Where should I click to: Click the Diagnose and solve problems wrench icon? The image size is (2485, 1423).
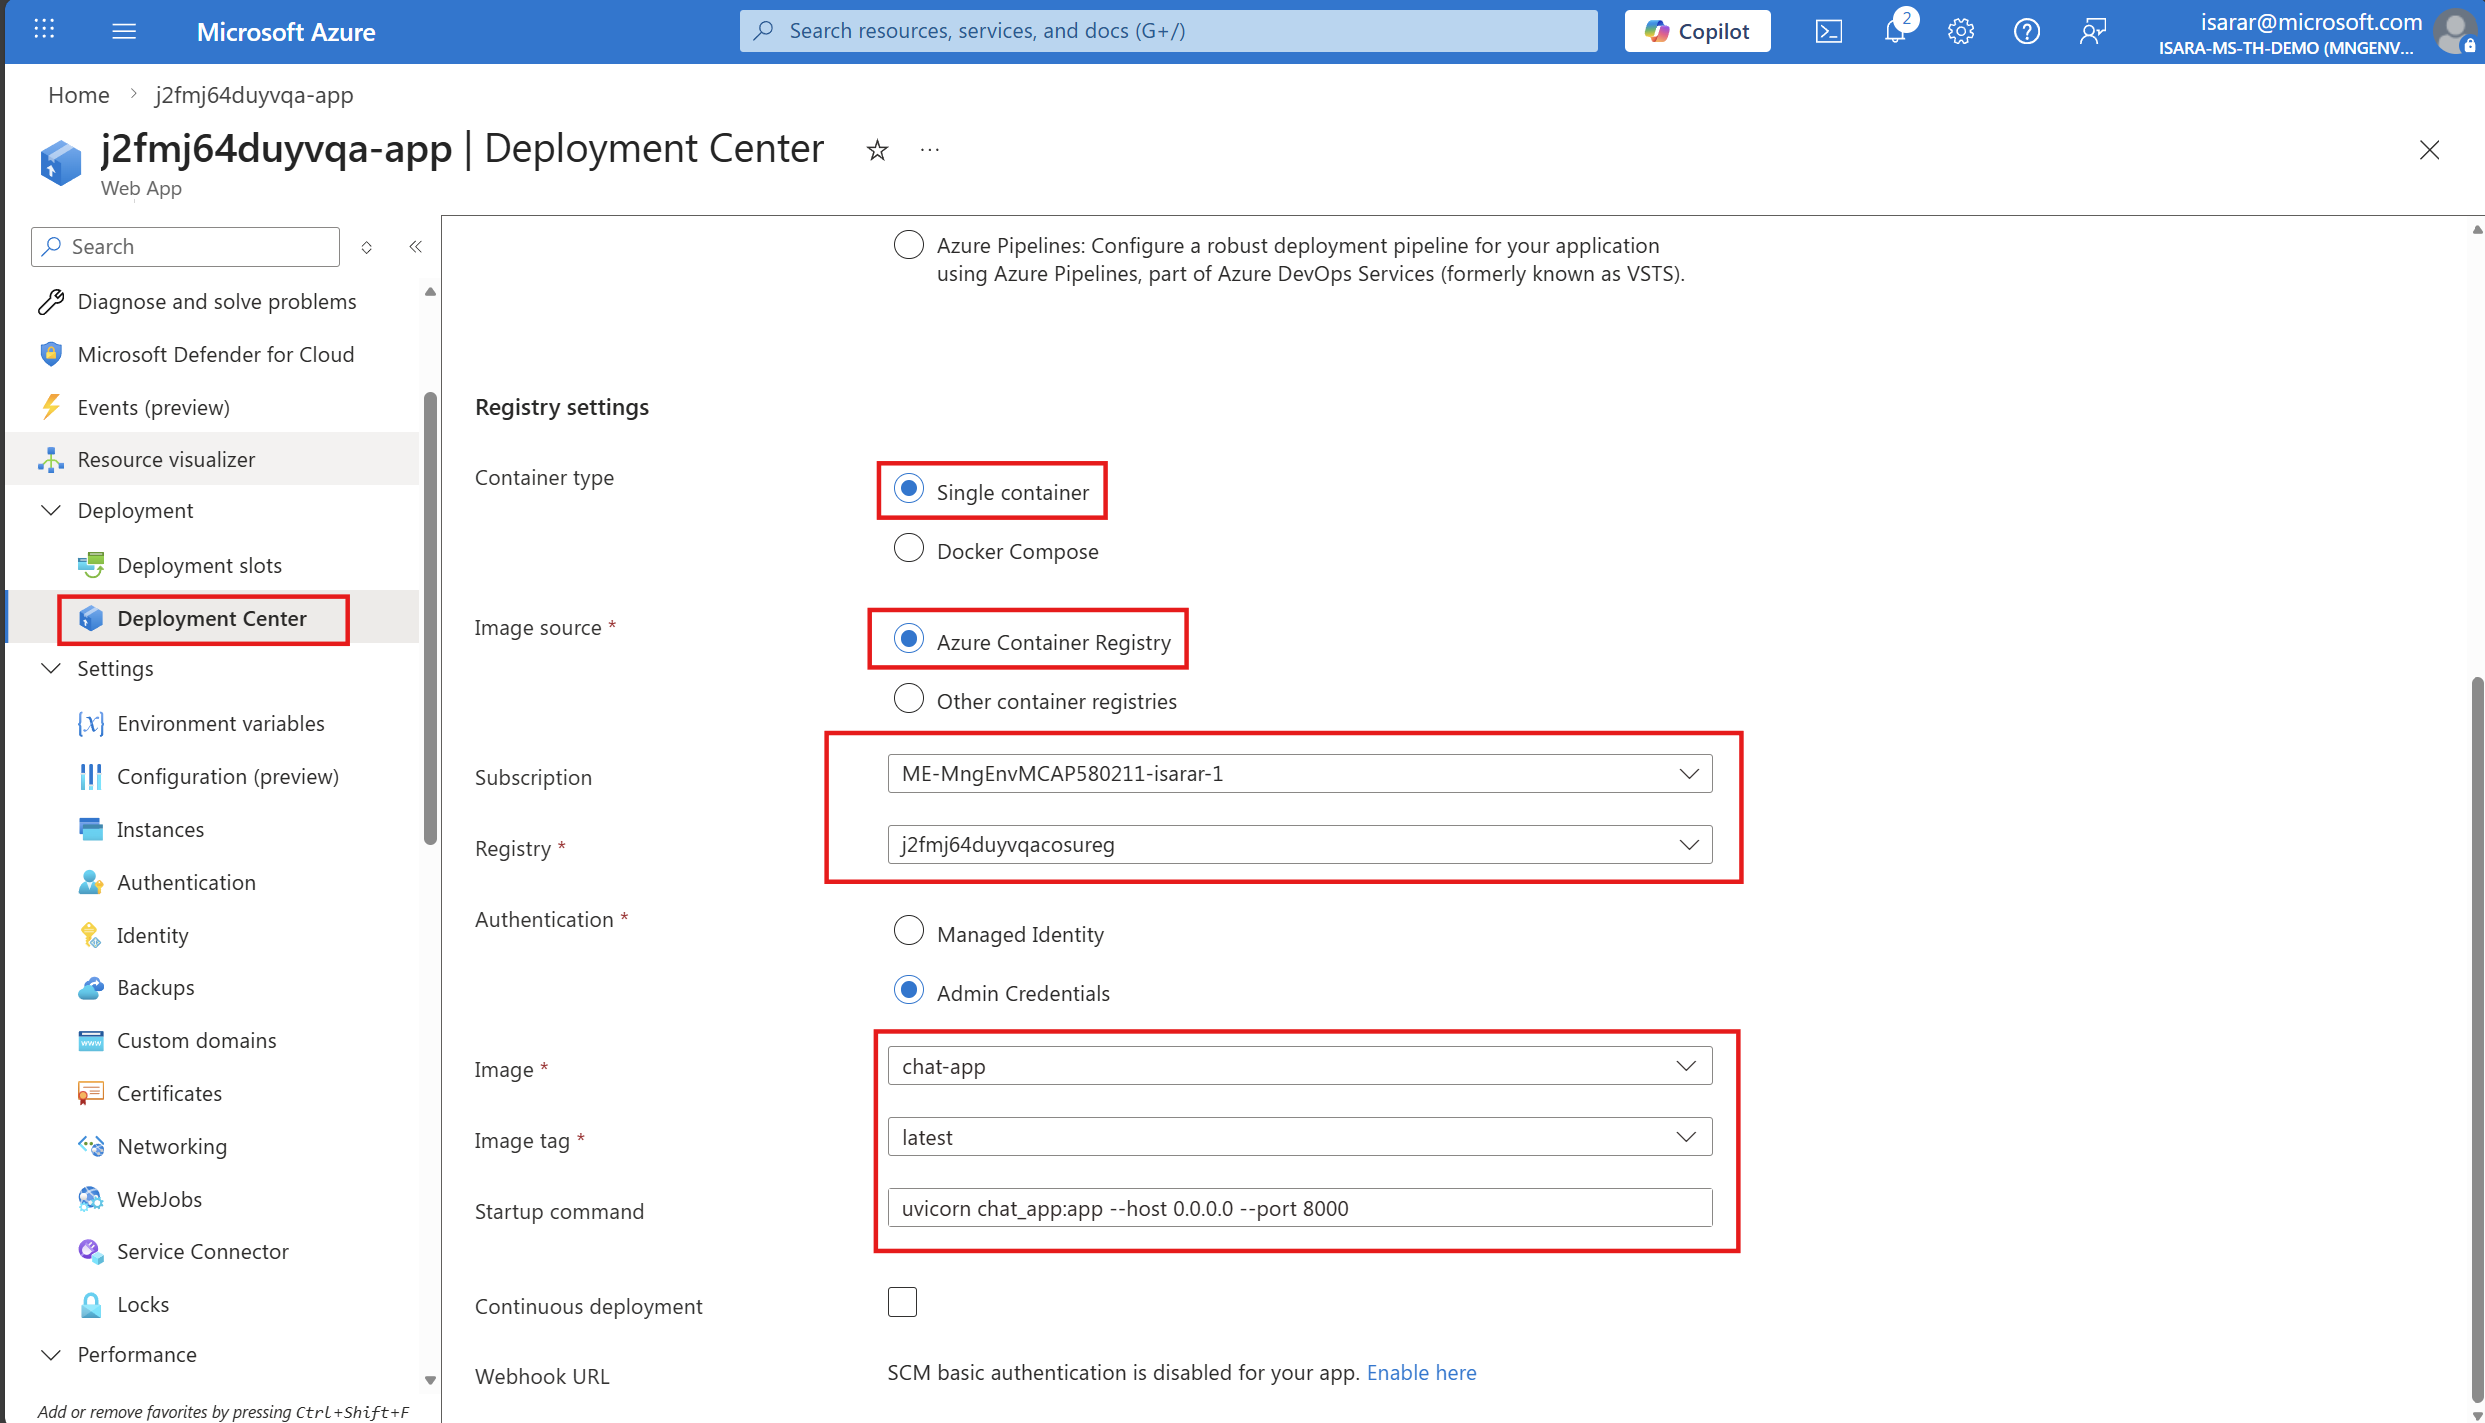(x=51, y=302)
